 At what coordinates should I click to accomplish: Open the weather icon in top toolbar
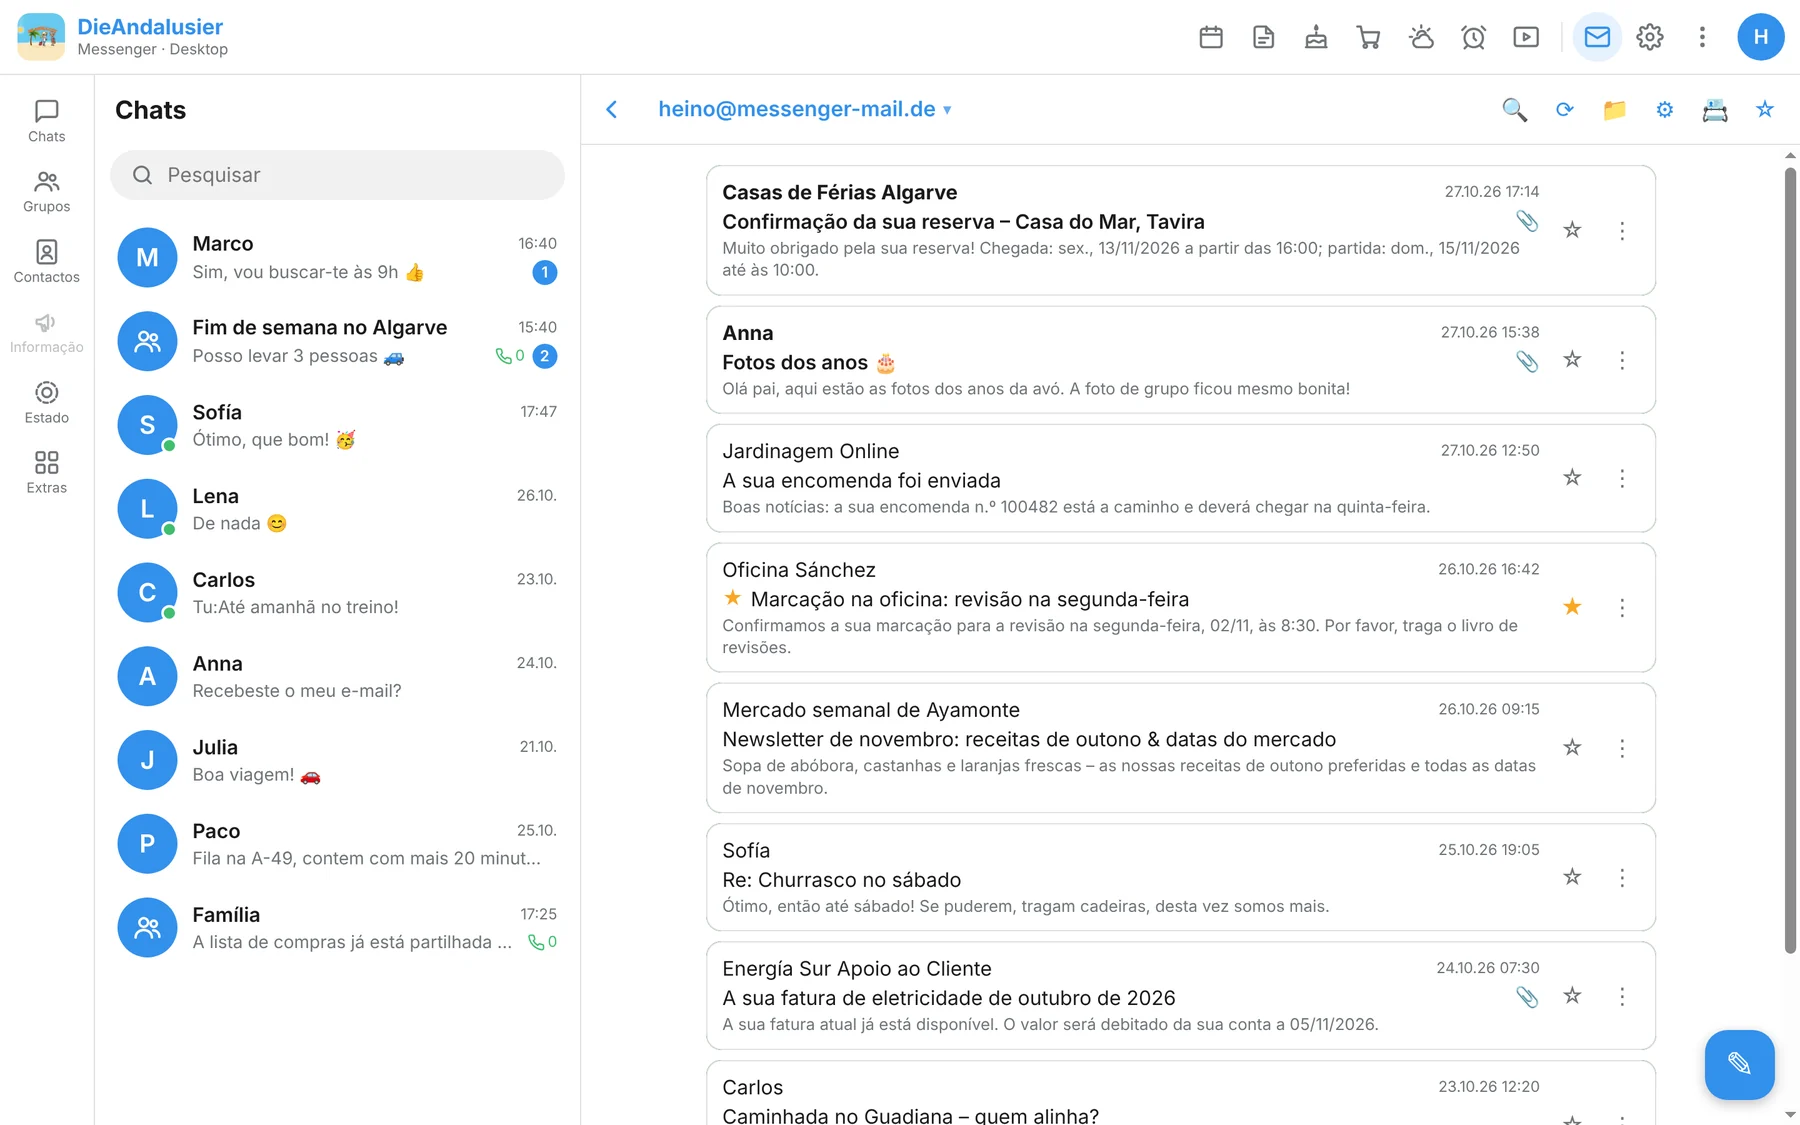(x=1421, y=37)
